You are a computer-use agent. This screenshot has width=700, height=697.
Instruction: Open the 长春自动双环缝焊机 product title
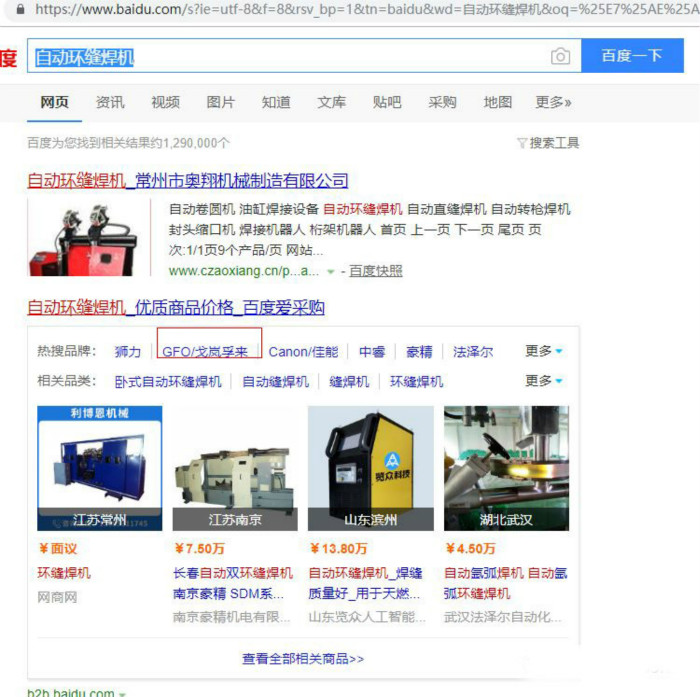(233, 583)
